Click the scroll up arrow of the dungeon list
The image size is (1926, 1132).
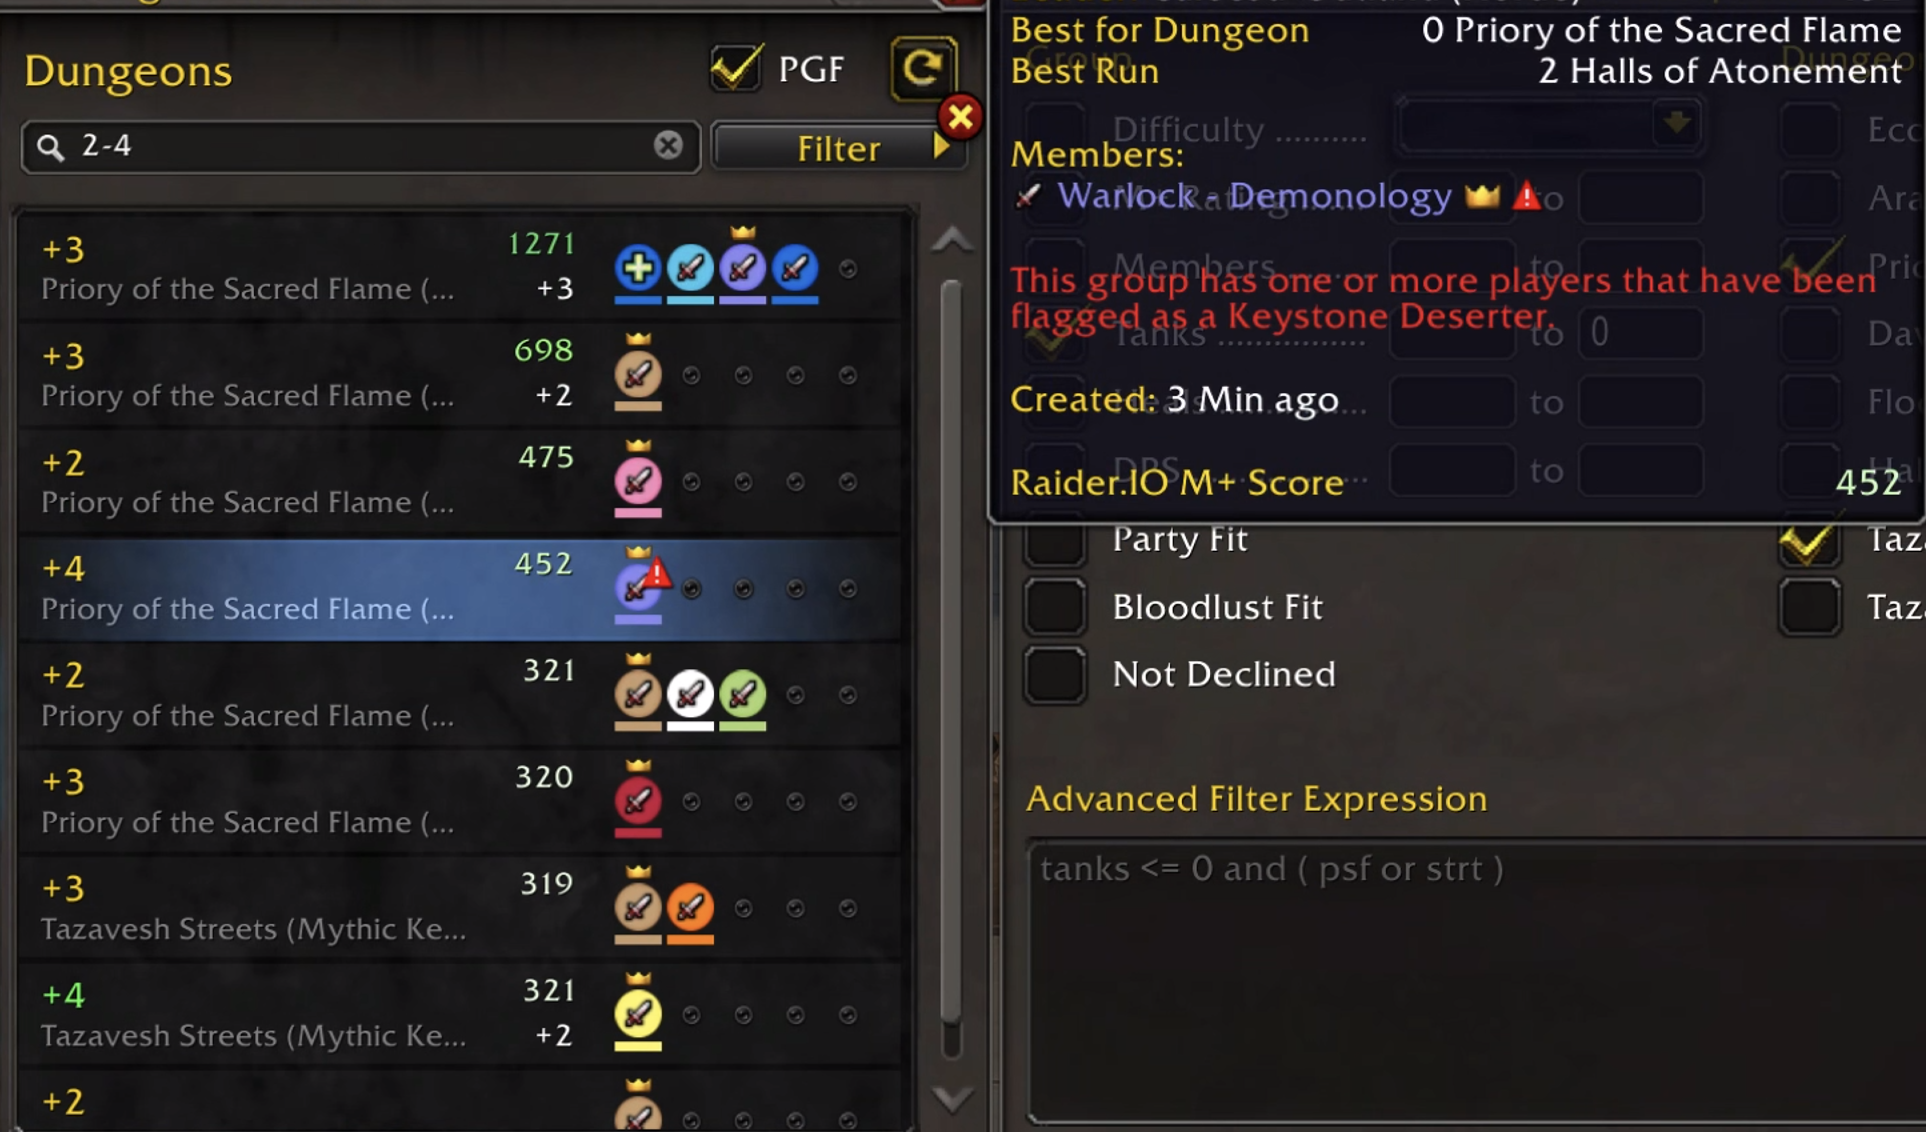(x=952, y=240)
